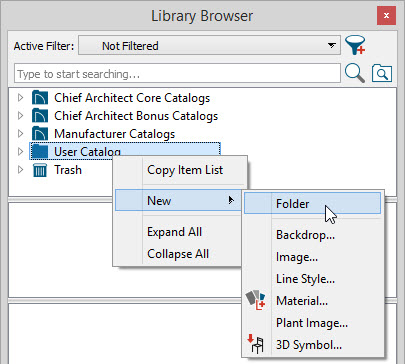Viewport: 405px width, 364px height.
Task: Click the Chief Architect Bonus Catalogs folder icon
Action: click(40, 116)
